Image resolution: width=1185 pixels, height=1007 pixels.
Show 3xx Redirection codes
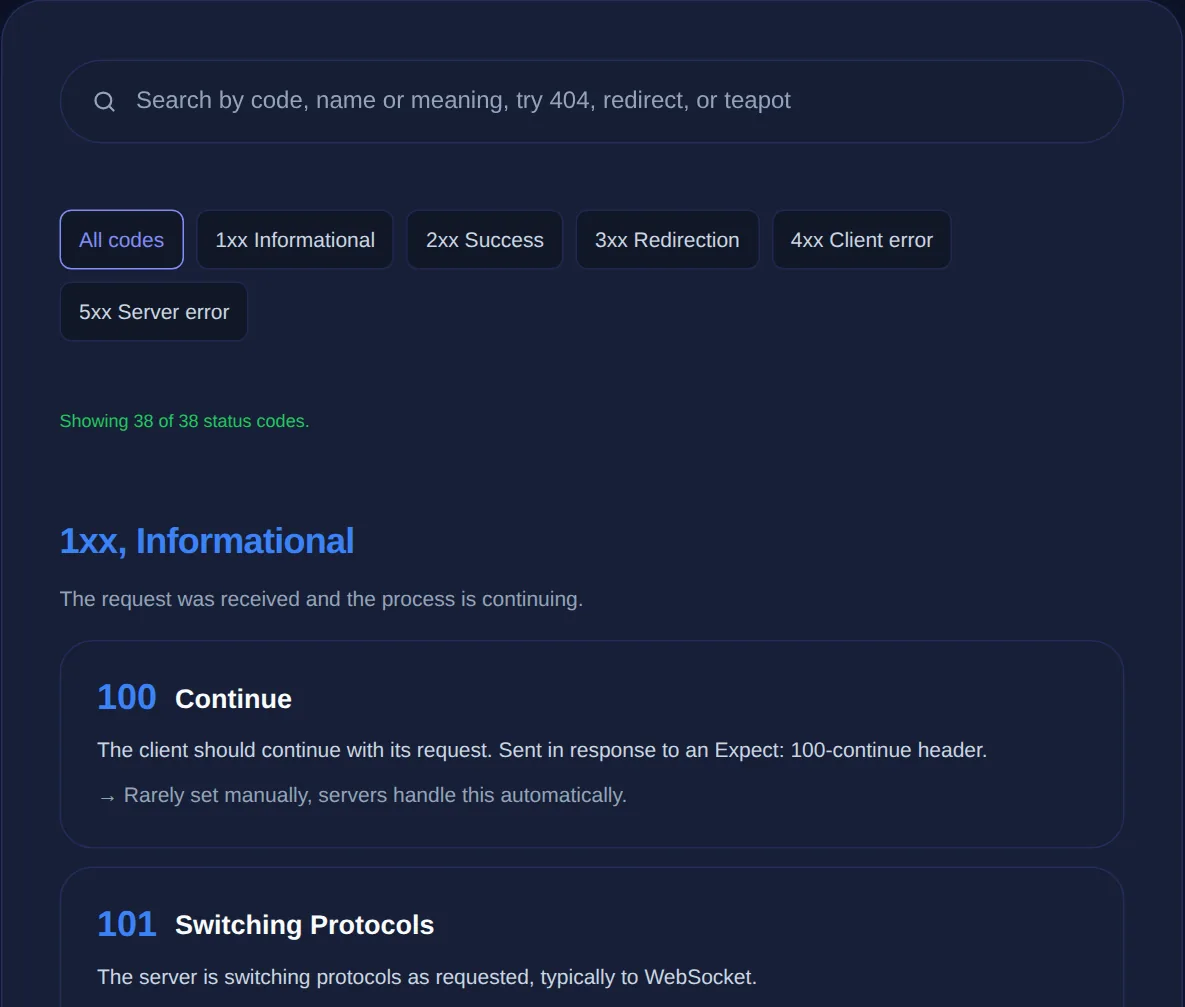coord(667,240)
